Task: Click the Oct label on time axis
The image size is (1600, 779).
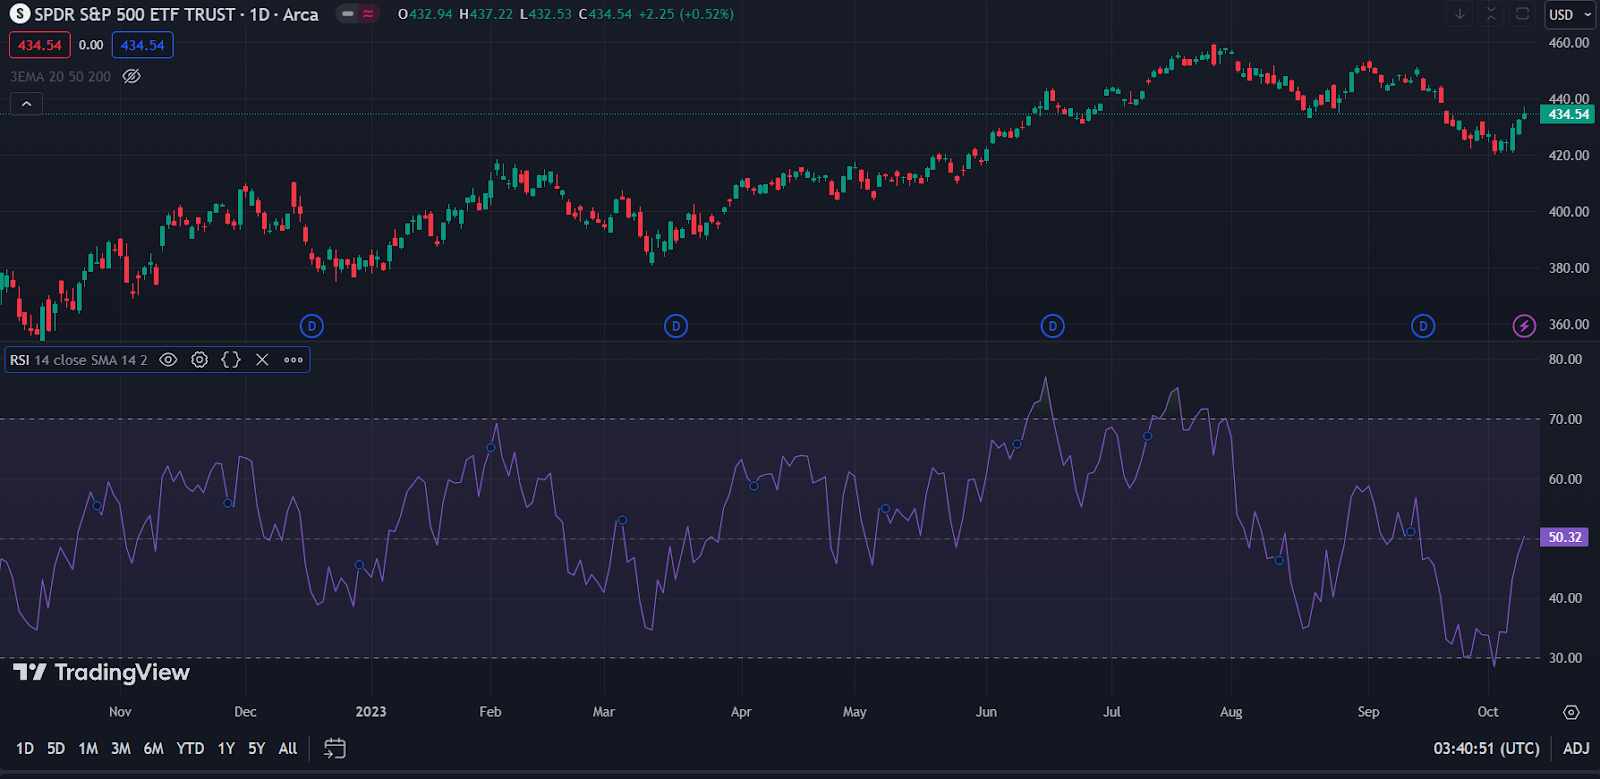Action: (x=1488, y=712)
